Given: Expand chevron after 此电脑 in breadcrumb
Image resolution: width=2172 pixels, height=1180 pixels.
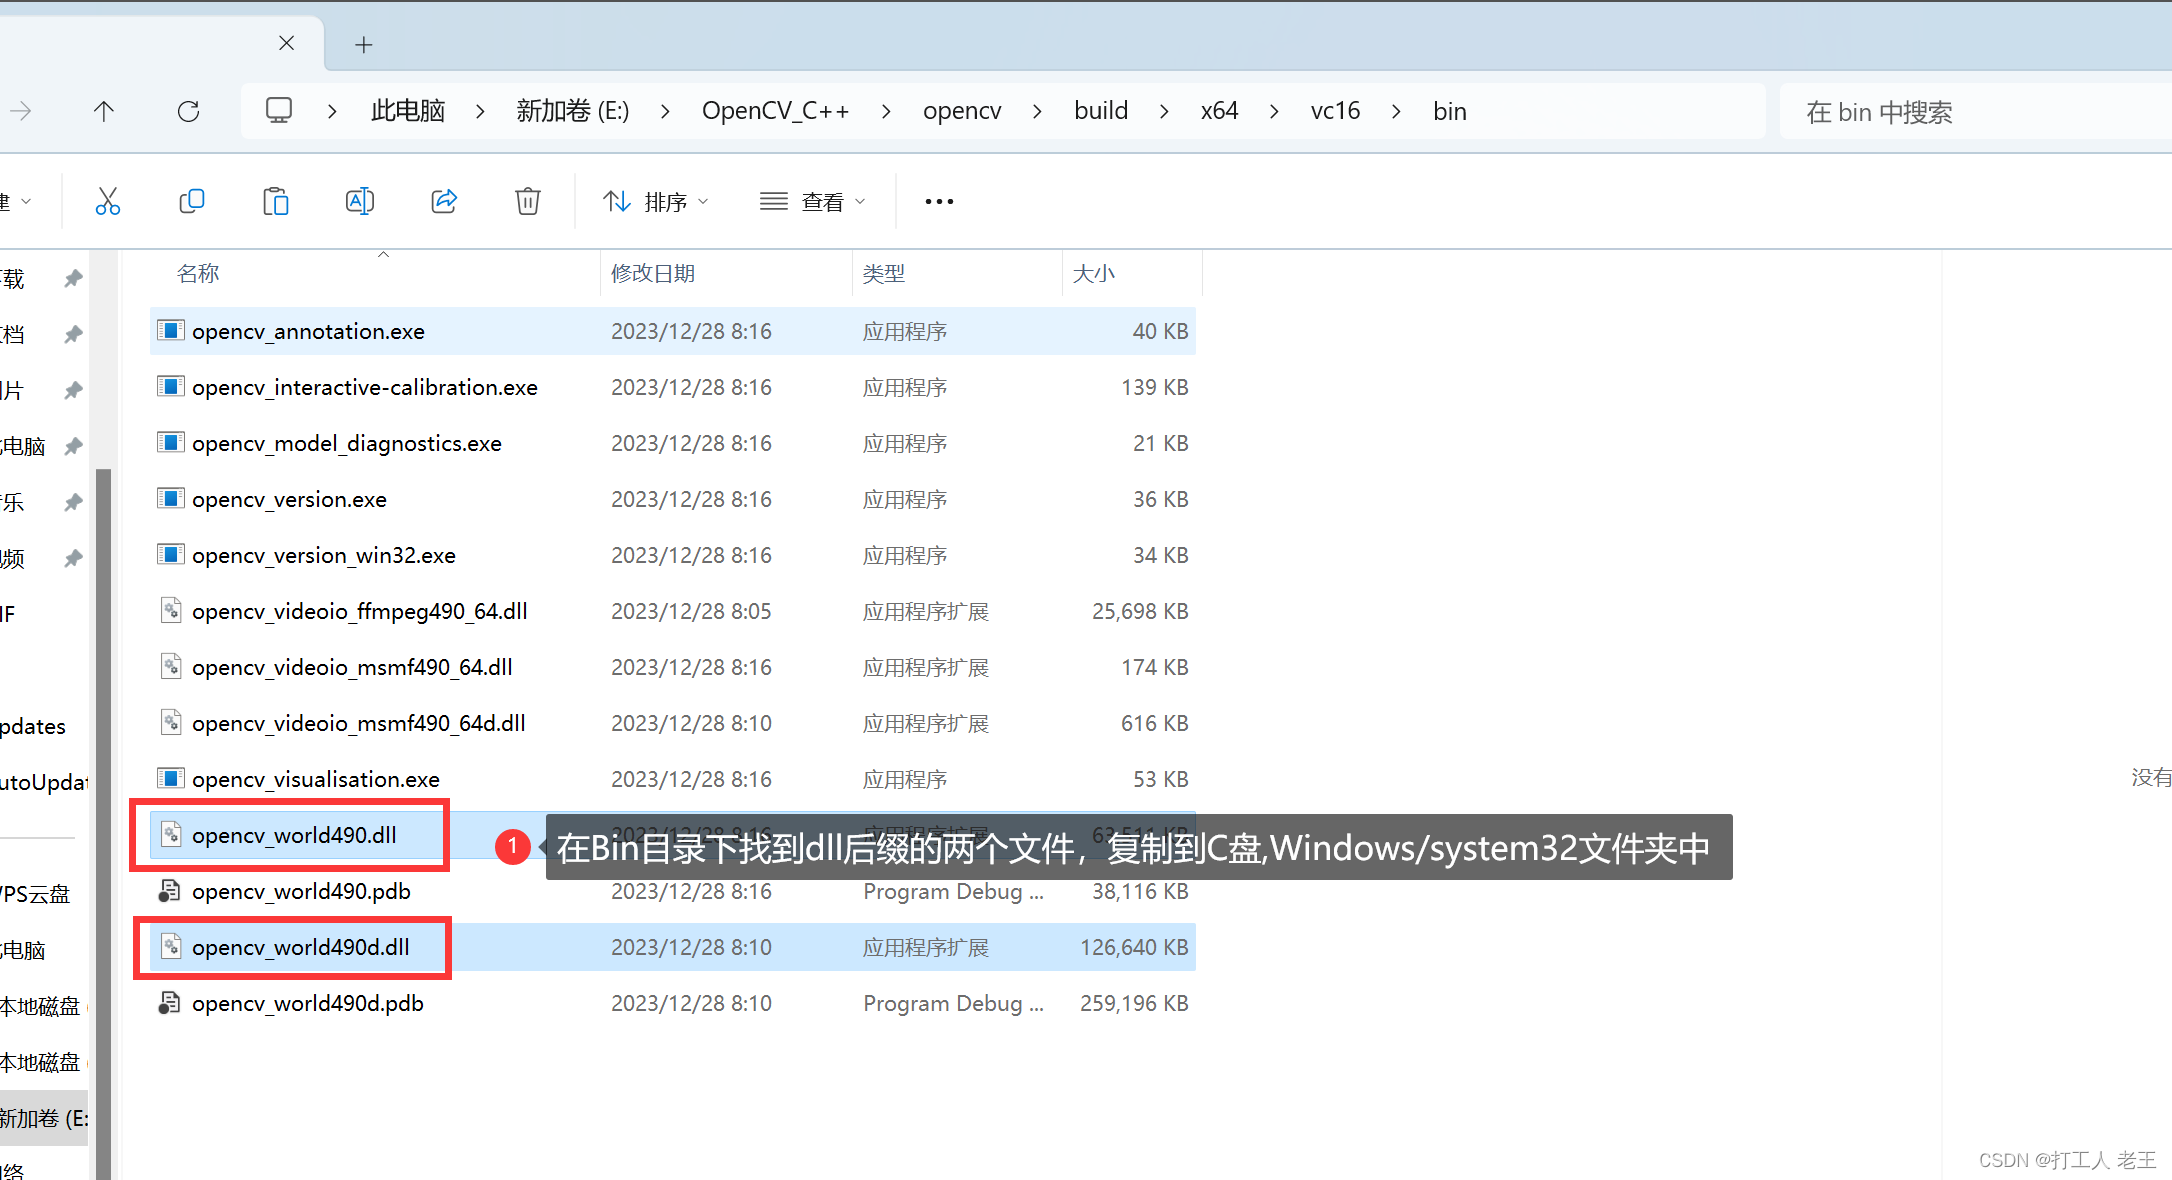Looking at the screenshot, I should point(481,111).
